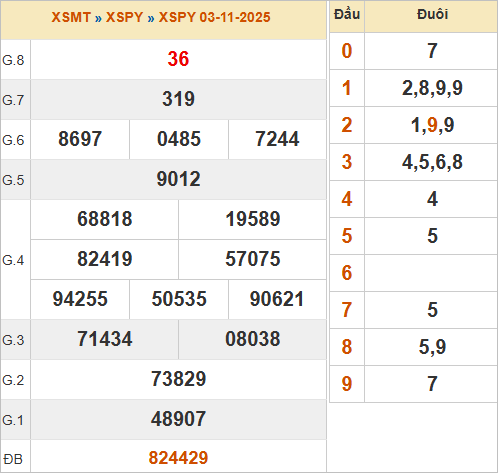Click the G.2 row label

[x=13, y=380]
